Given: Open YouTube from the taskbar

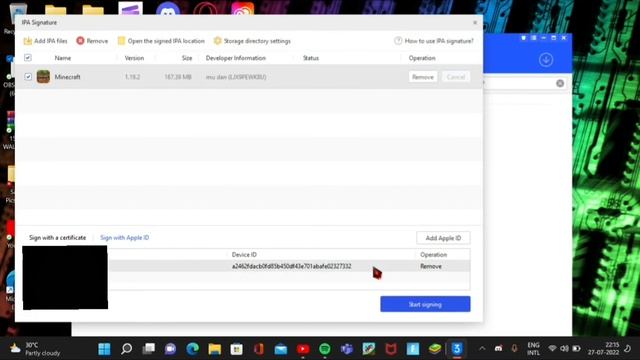Looking at the screenshot, I should click(303, 349).
